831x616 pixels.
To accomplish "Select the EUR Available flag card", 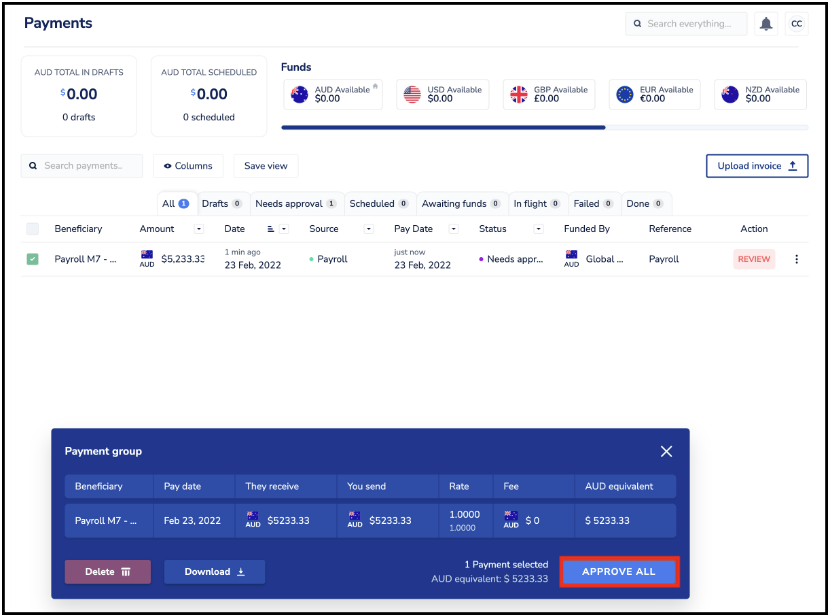I will tap(655, 94).
